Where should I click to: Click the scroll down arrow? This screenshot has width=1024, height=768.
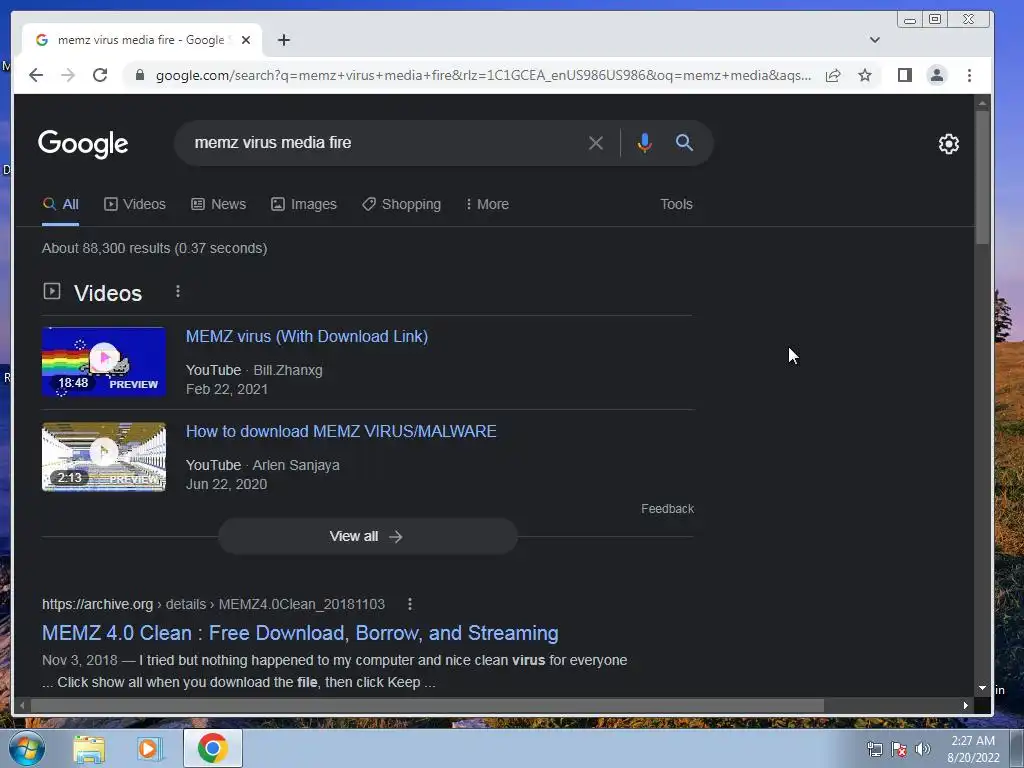[x=982, y=688]
